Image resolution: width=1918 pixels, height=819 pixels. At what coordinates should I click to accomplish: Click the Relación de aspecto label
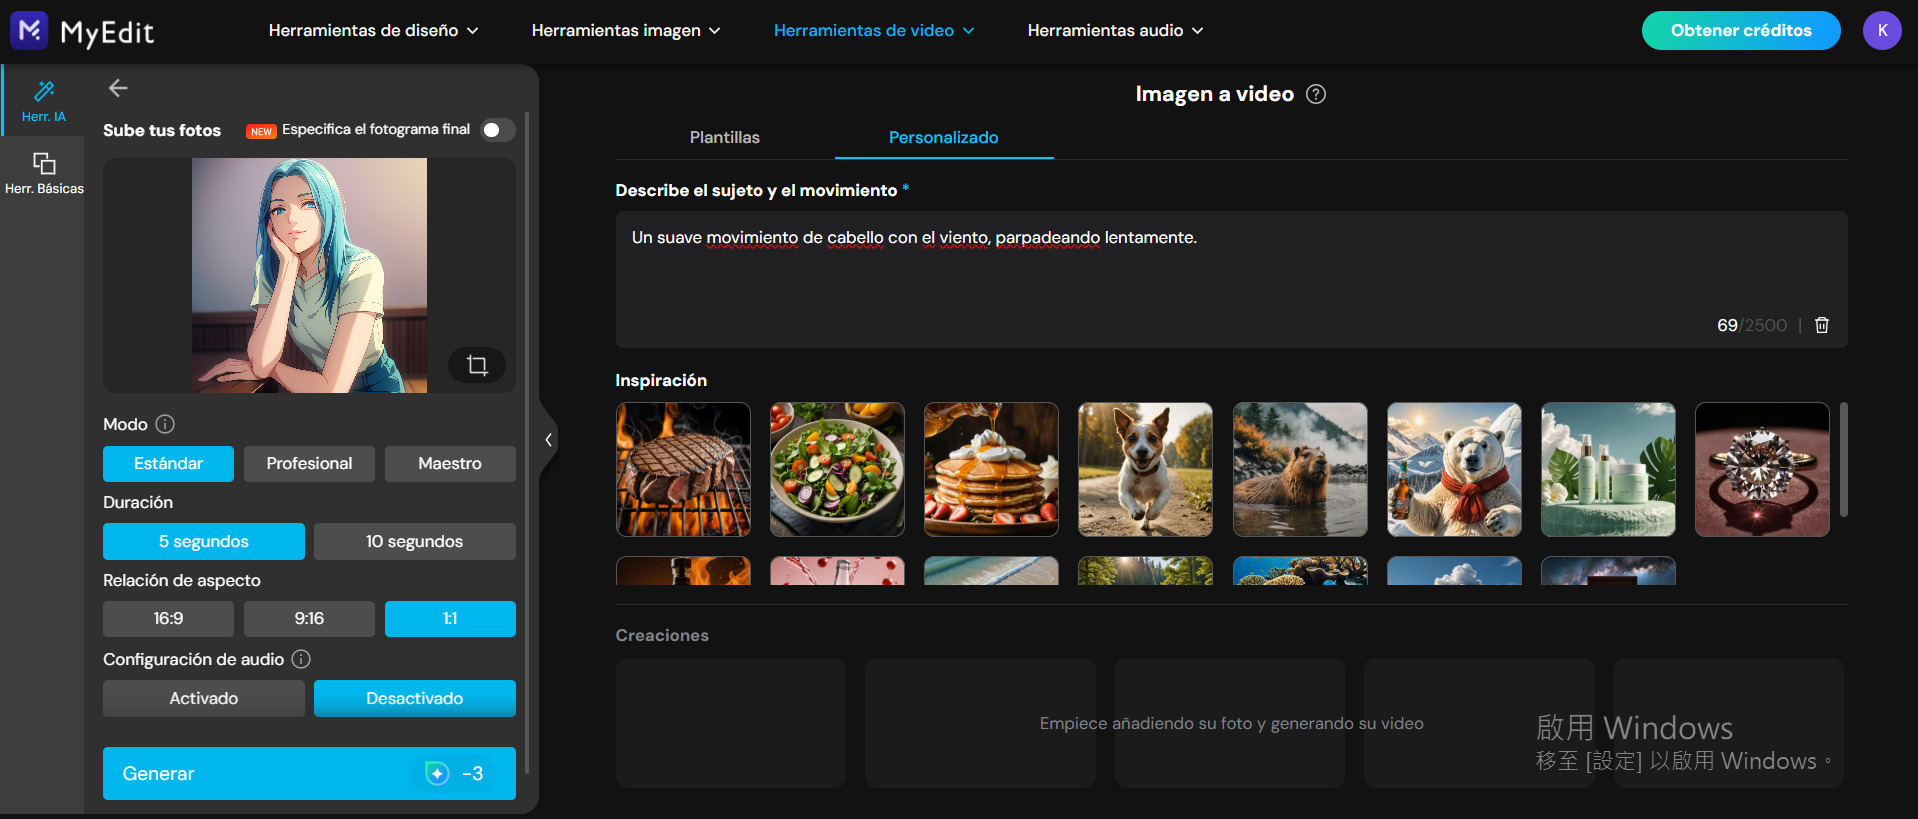click(182, 580)
